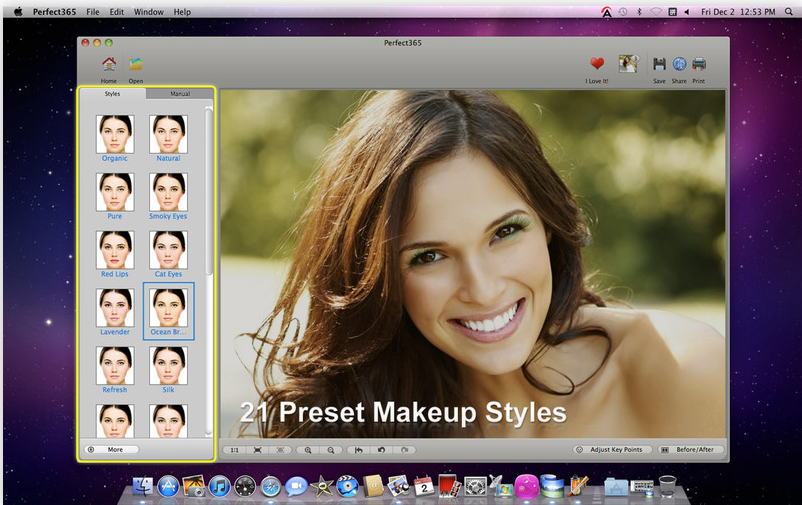Click the woman's portrait in the preview

pyautogui.click(x=473, y=264)
